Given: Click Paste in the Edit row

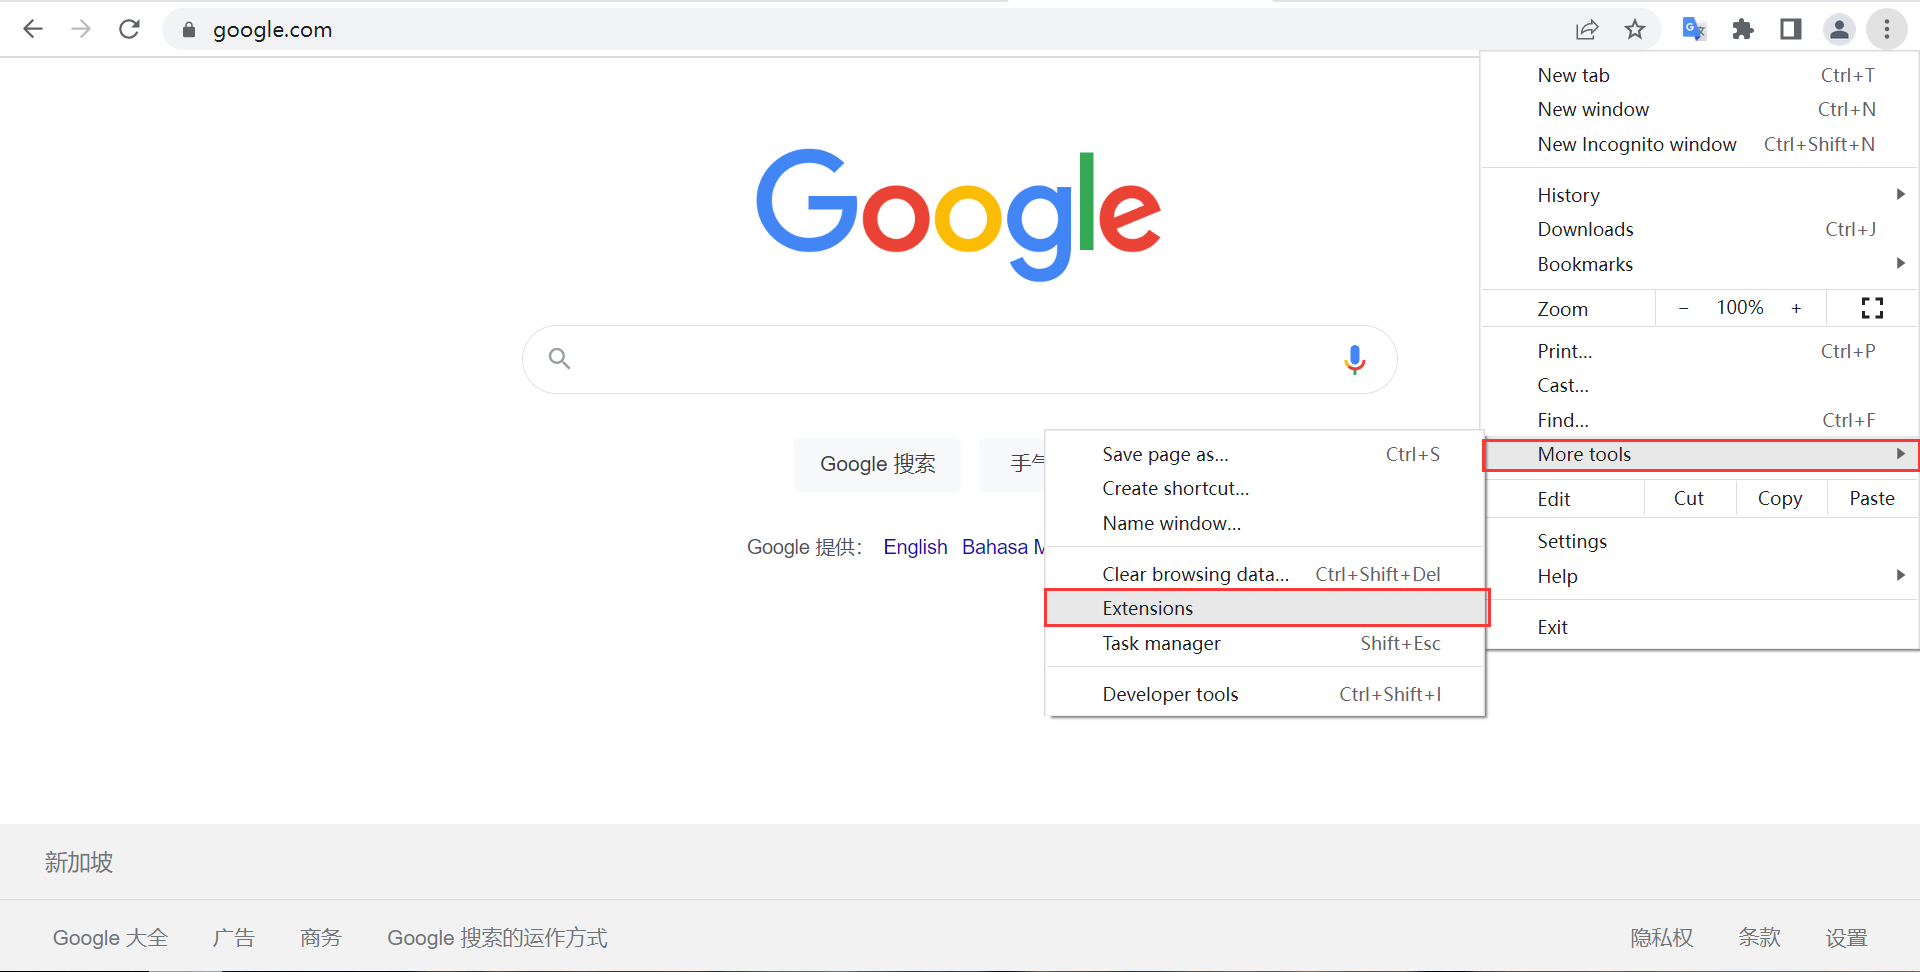Looking at the screenshot, I should pos(1872,498).
